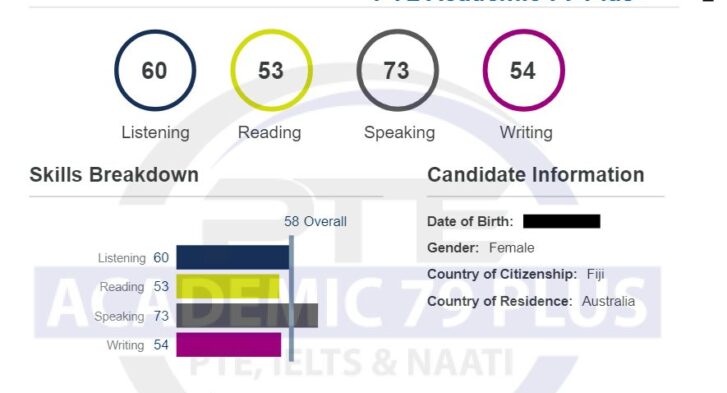Image resolution: width=727 pixels, height=393 pixels.
Task: Click the Candidate Information heading
Action: pyautogui.click(x=536, y=175)
